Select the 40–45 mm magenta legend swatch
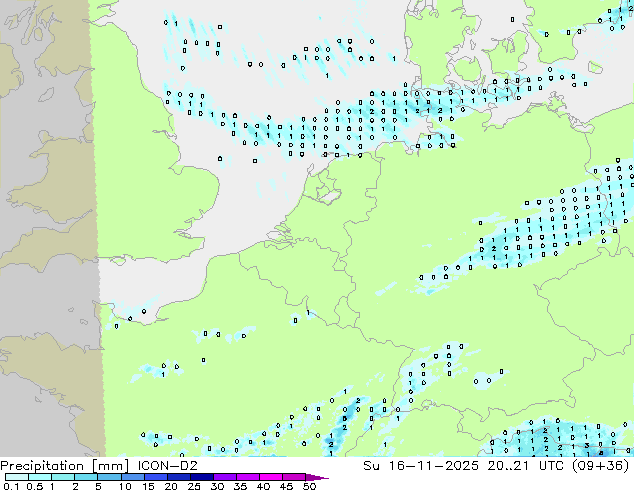The height and width of the screenshot is (490, 634). click(271, 477)
